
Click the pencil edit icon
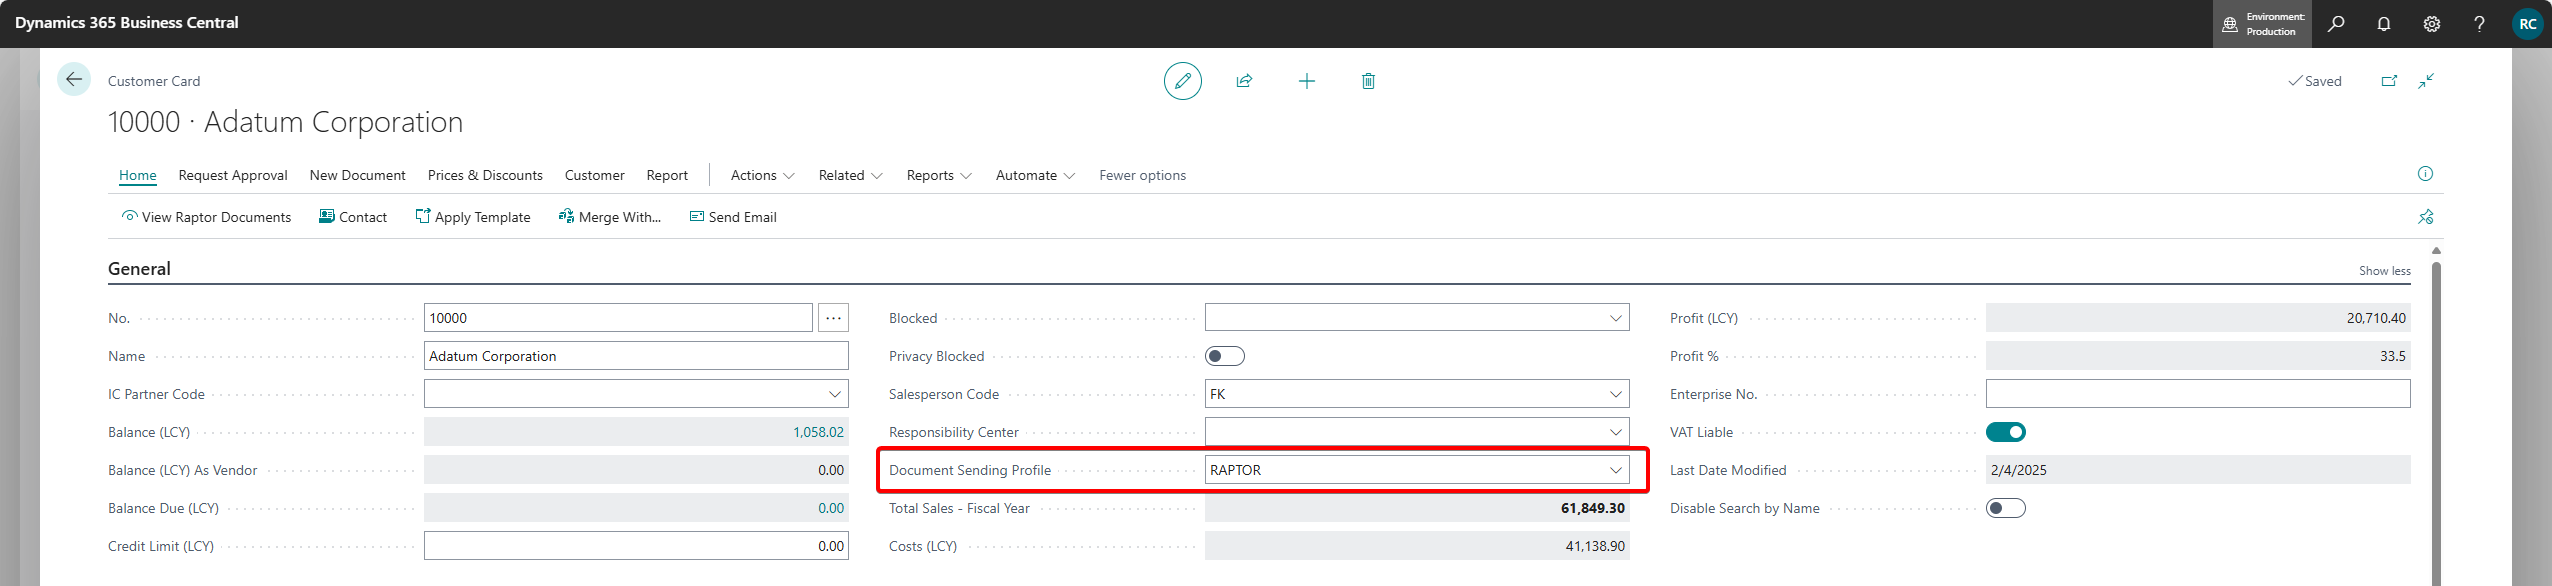click(1182, 81)
